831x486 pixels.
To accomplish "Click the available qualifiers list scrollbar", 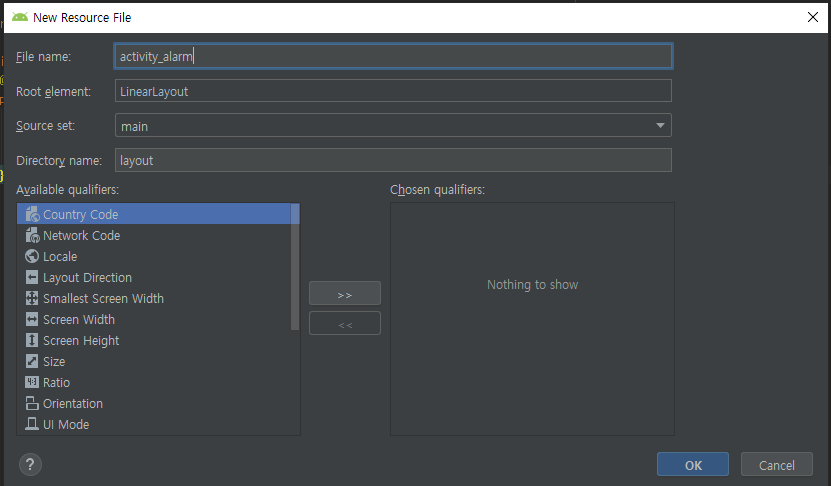I will click(295, 267).
